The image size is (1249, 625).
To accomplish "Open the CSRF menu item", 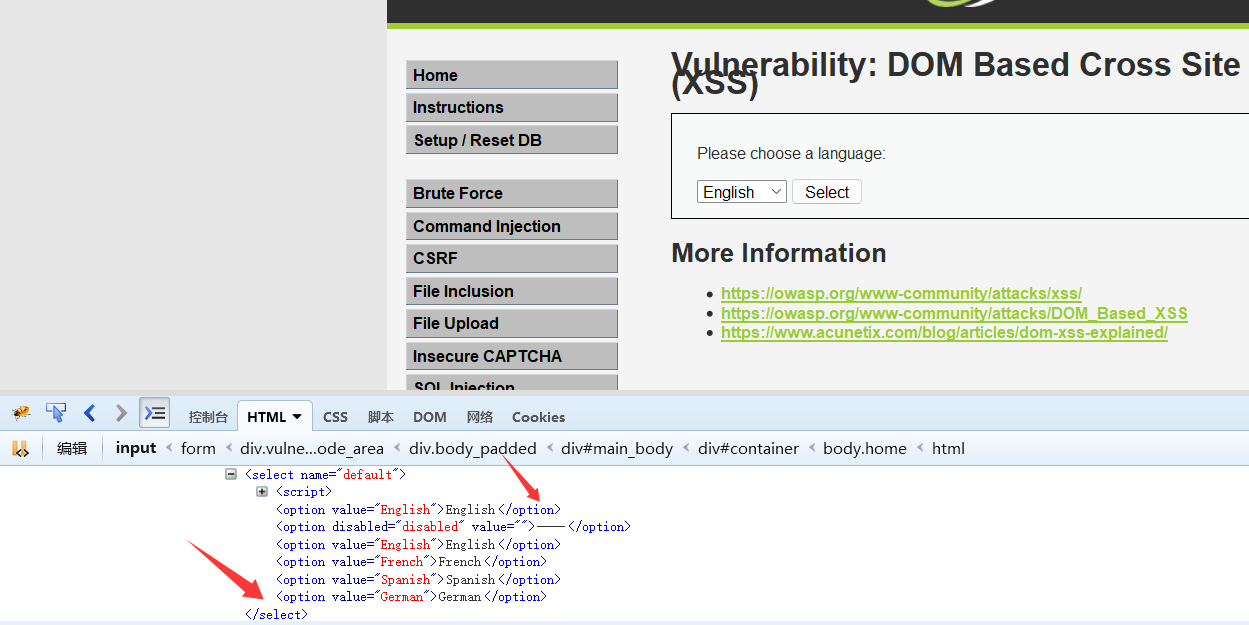I will (x=512, y=258).
